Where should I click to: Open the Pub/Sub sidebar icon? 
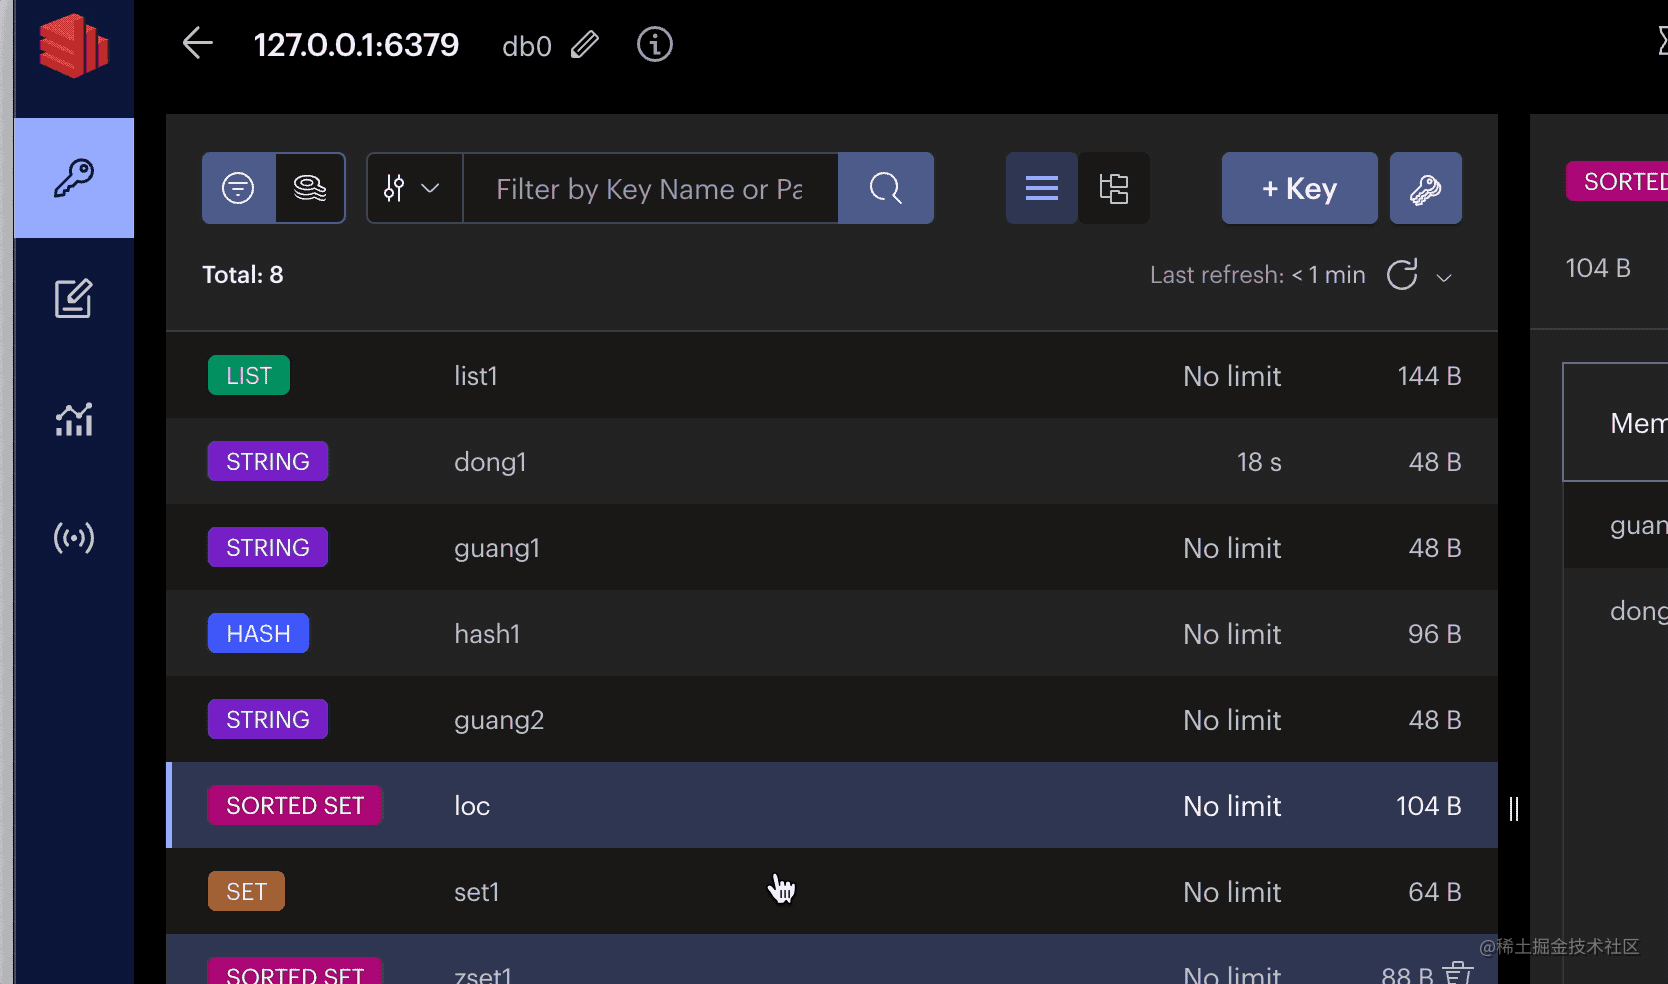click(x=74, y=538)
